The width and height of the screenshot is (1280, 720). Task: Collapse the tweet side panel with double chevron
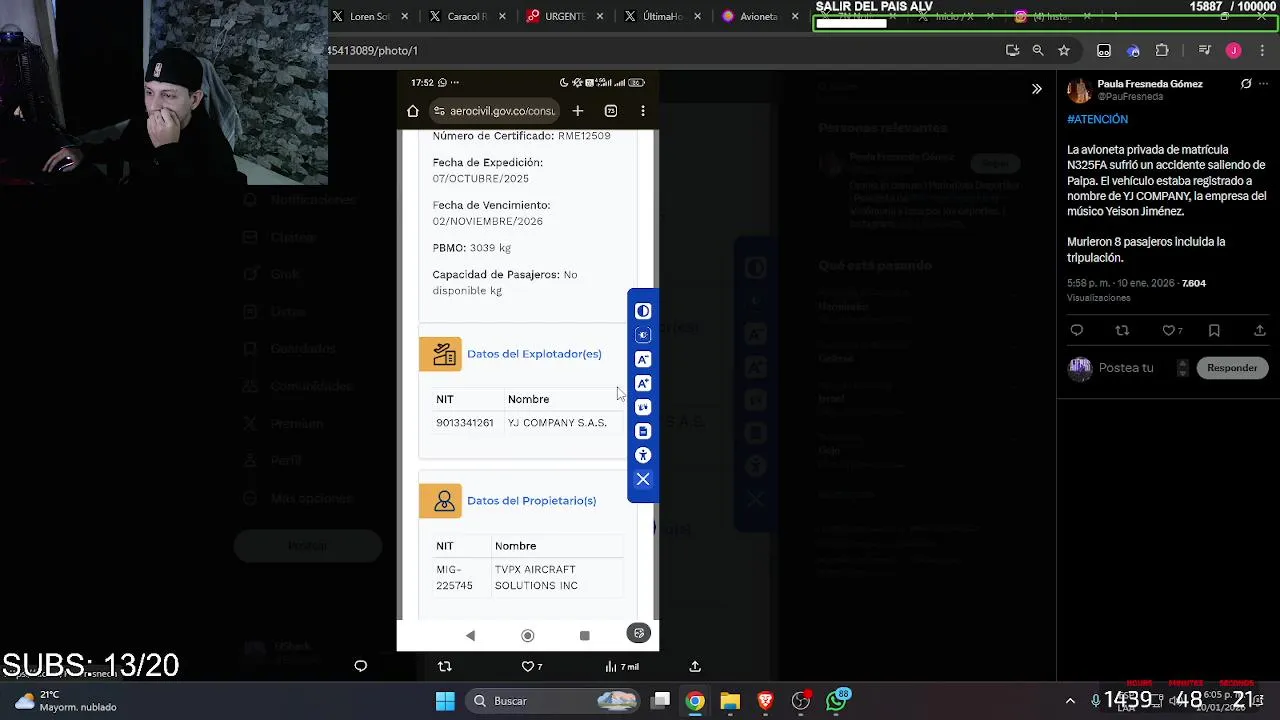point(1037,89)
